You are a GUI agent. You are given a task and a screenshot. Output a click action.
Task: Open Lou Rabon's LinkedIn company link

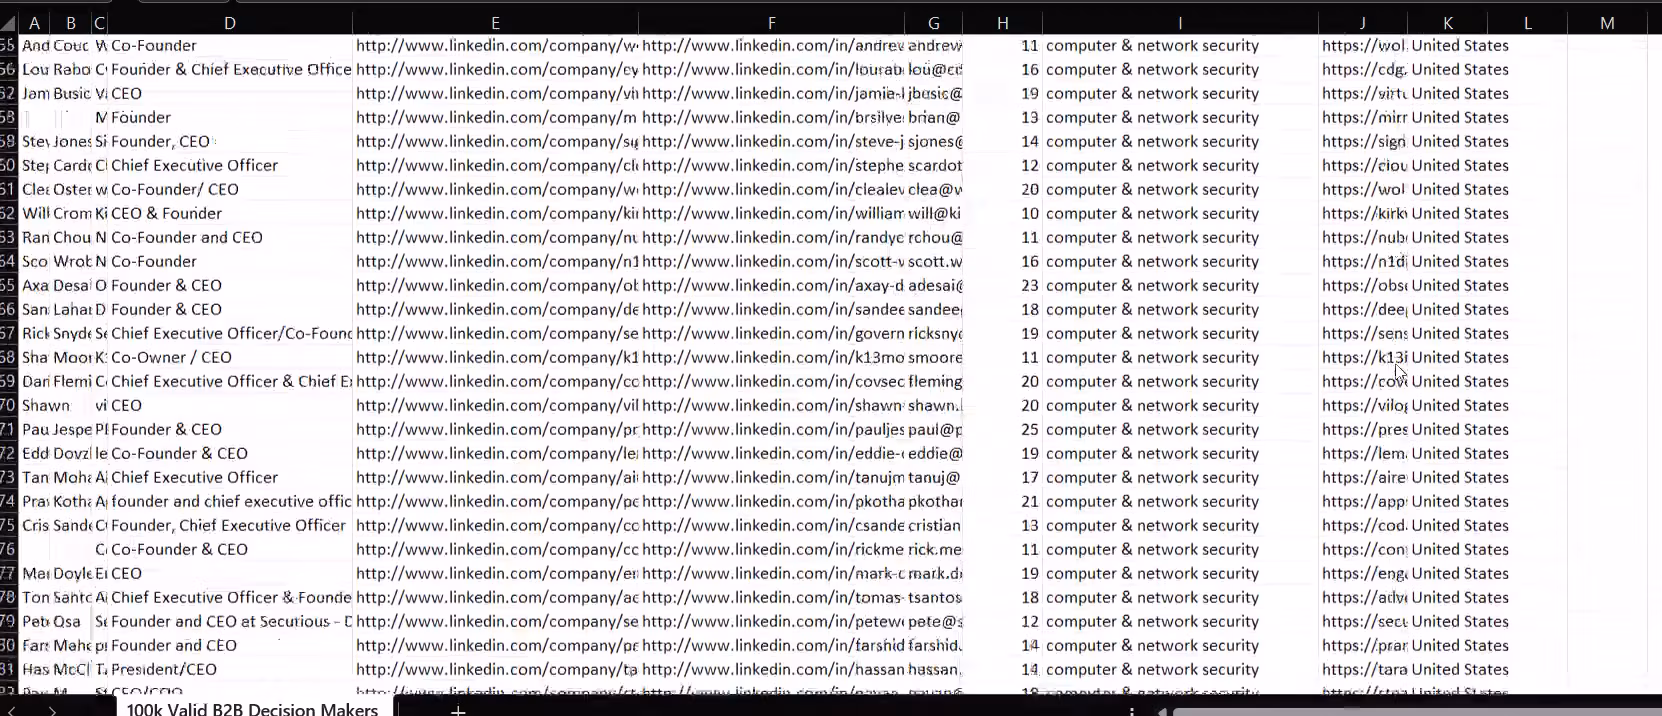coord(497,69)
